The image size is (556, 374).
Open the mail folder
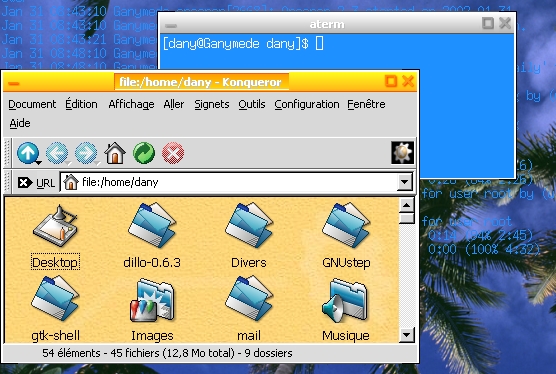[x=249, y=298]
